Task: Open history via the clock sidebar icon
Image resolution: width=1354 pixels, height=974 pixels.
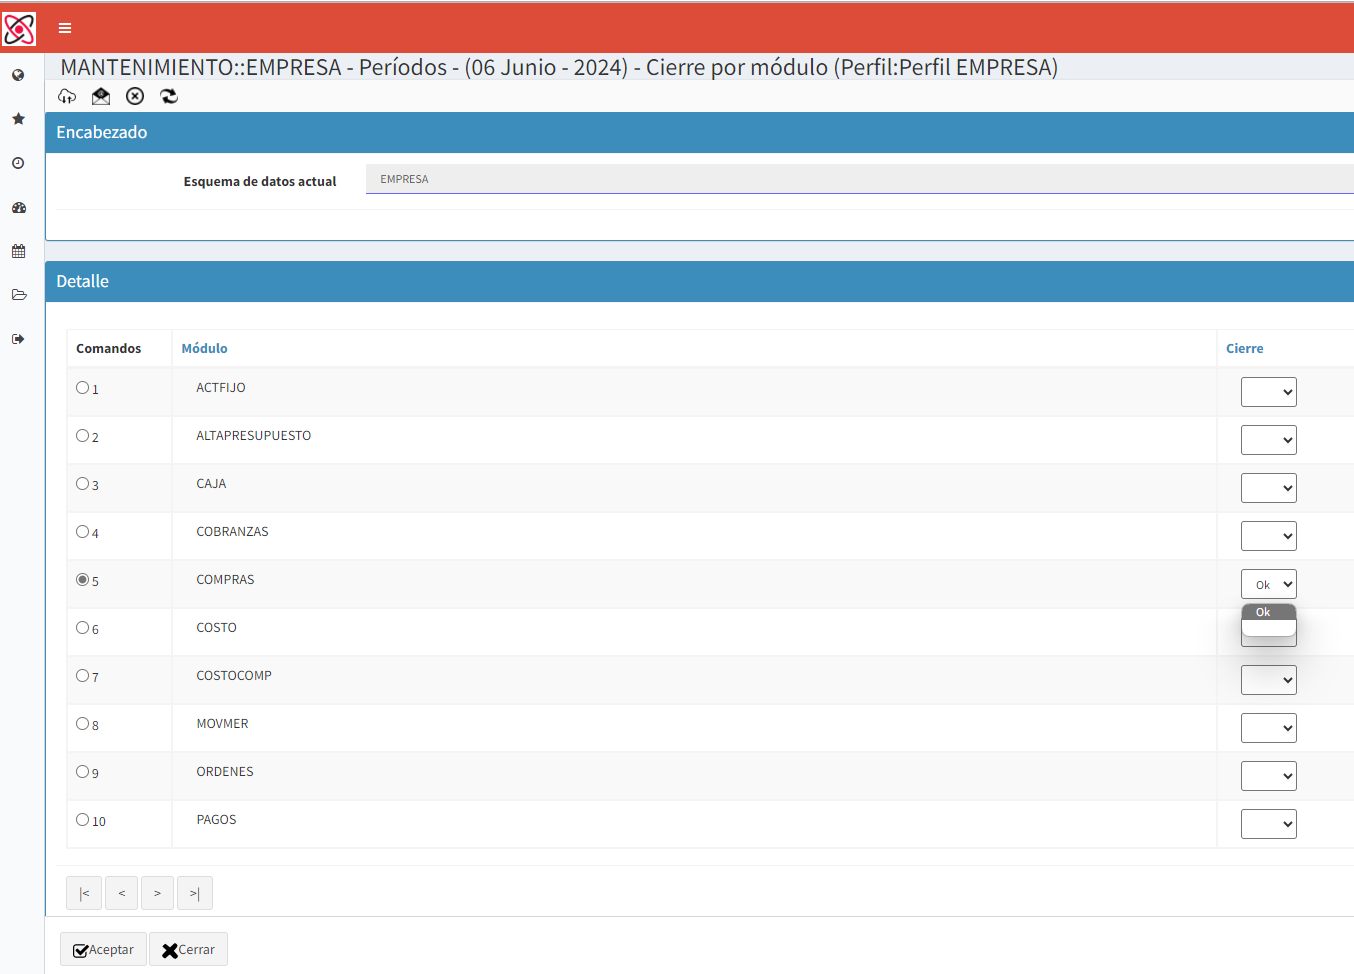Action: (x=18, y=163)
